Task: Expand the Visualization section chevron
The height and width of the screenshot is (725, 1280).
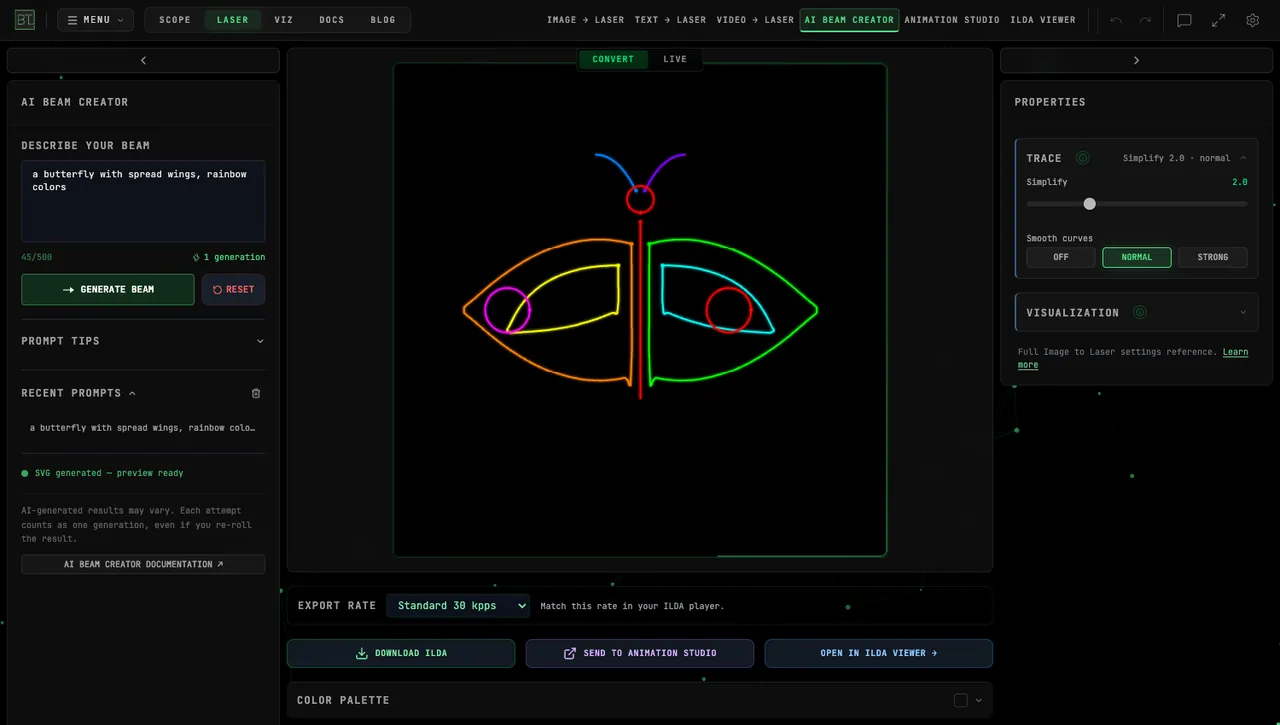Action: tap(1243, 312)
